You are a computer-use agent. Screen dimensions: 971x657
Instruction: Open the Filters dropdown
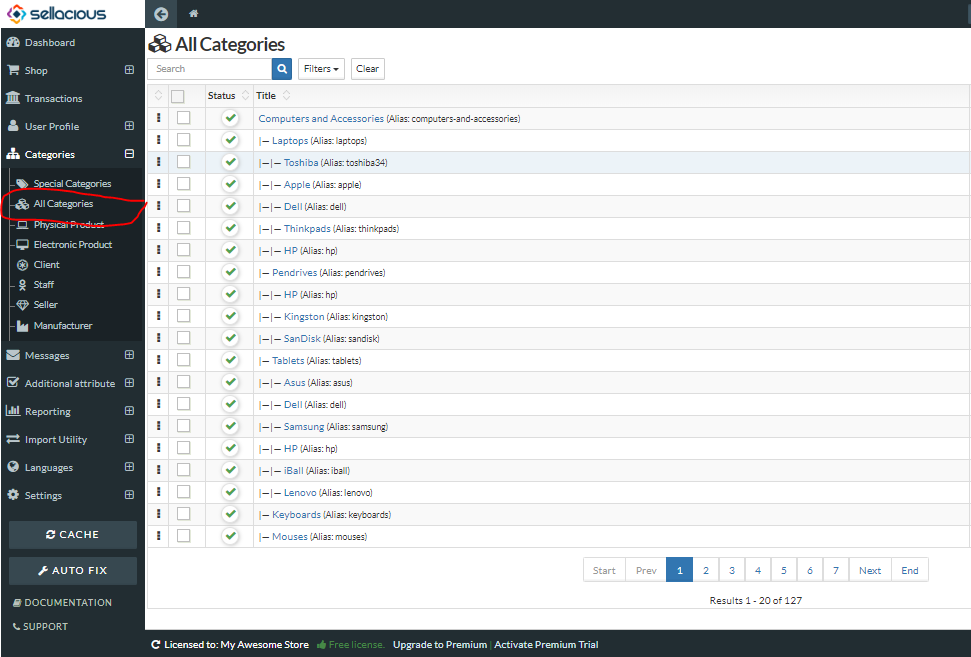pos(321,69)
